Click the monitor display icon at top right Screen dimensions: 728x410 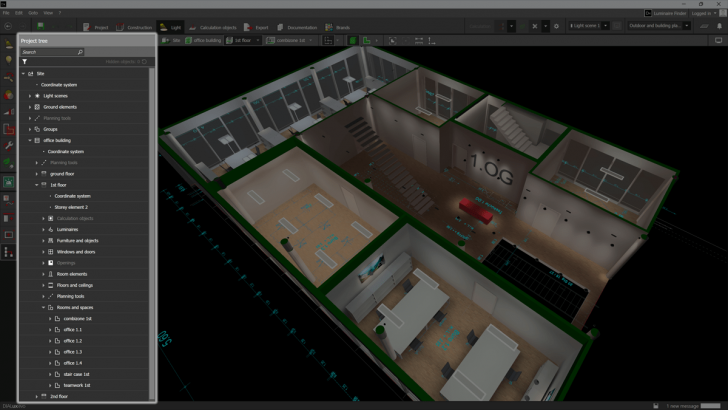click(718, 40)
